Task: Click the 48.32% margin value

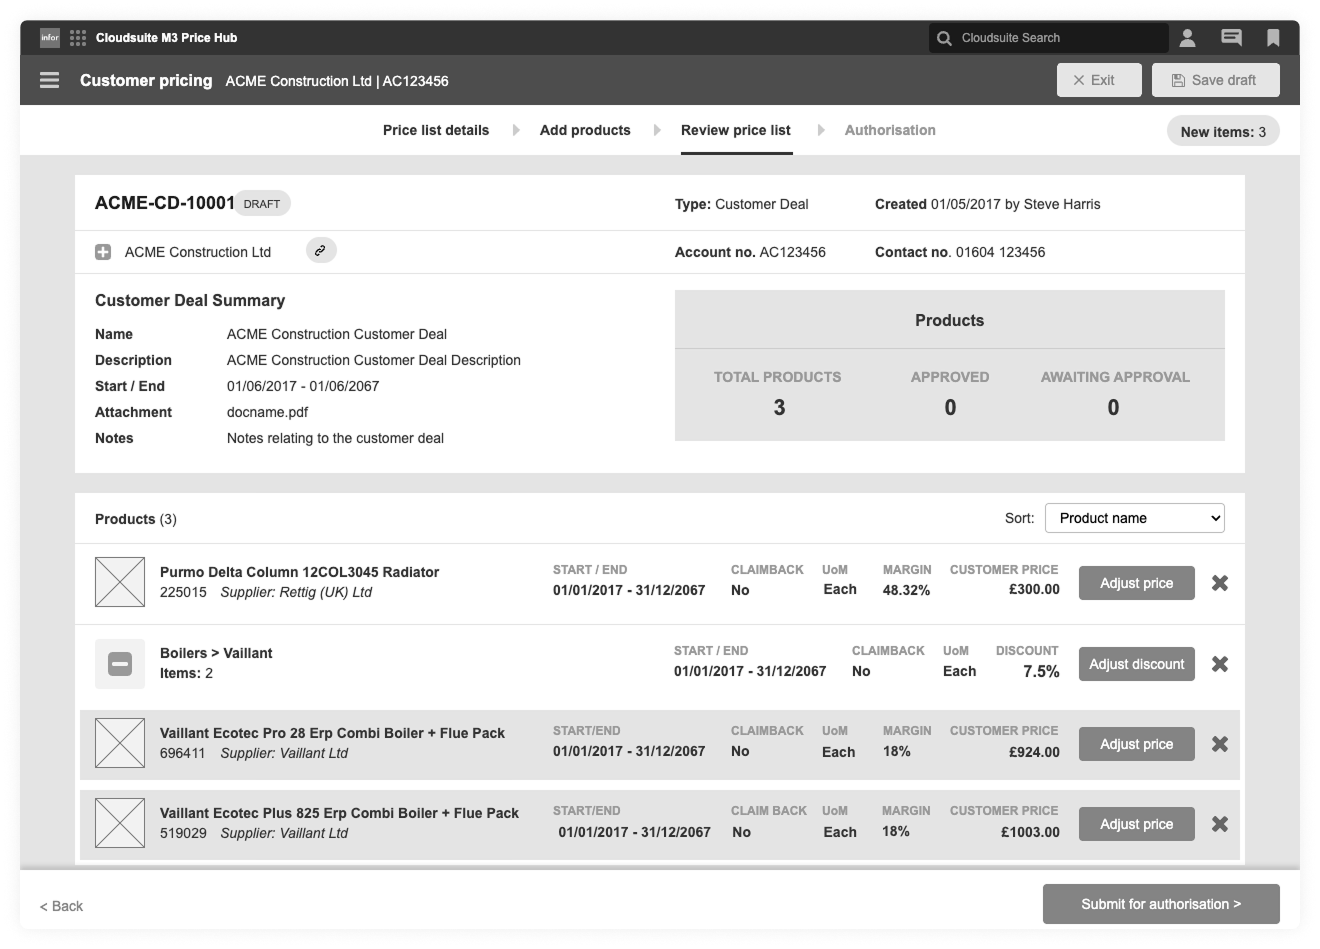Action: click(x=906, y=590)
